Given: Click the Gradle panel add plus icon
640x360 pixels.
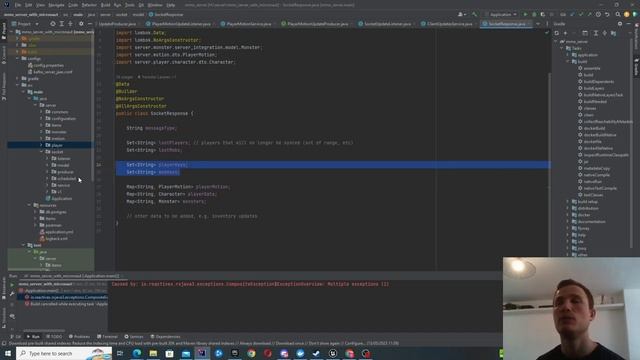Looking at the screenshot, I should (x=565, y=33).
